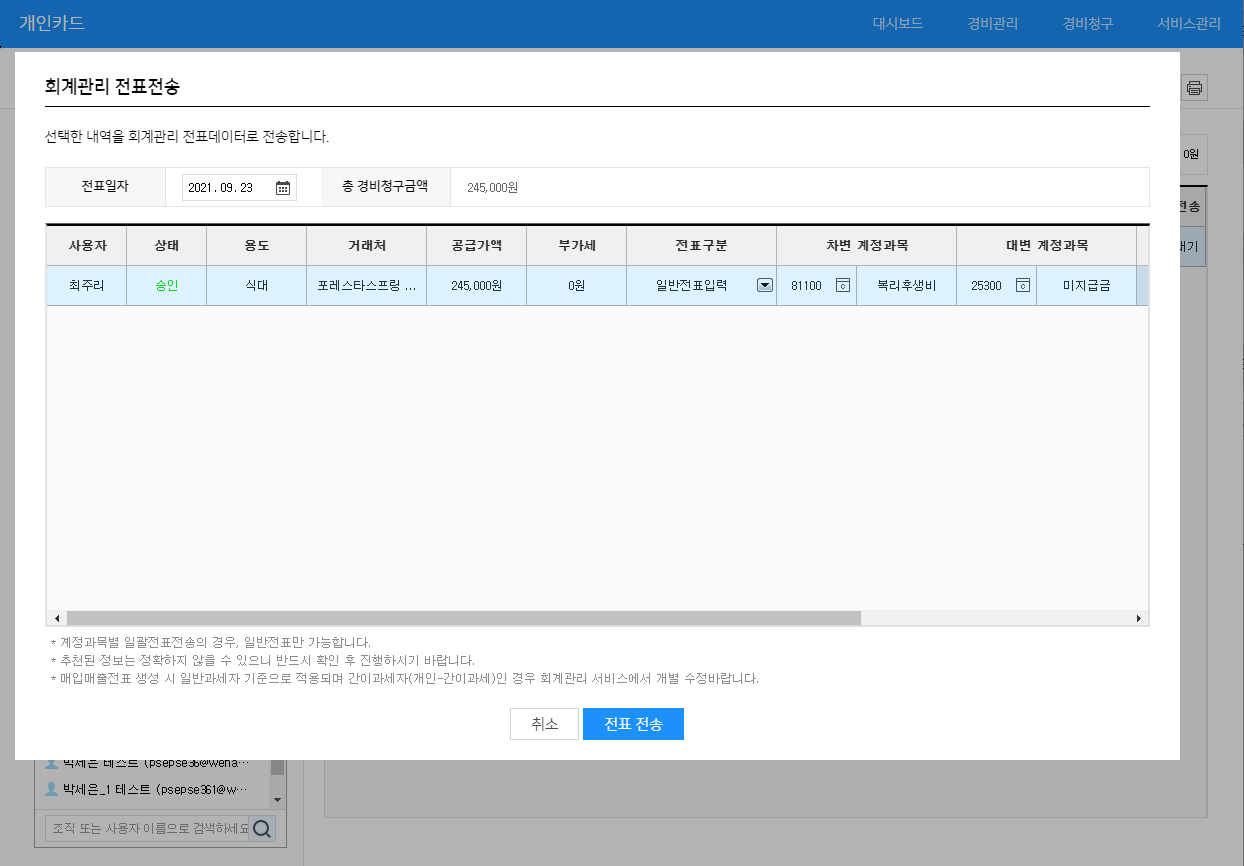Click the printer icon at top right
Image resolution: width=1244 pixels, height=866 pixels.
click(x=1194, y=88)
